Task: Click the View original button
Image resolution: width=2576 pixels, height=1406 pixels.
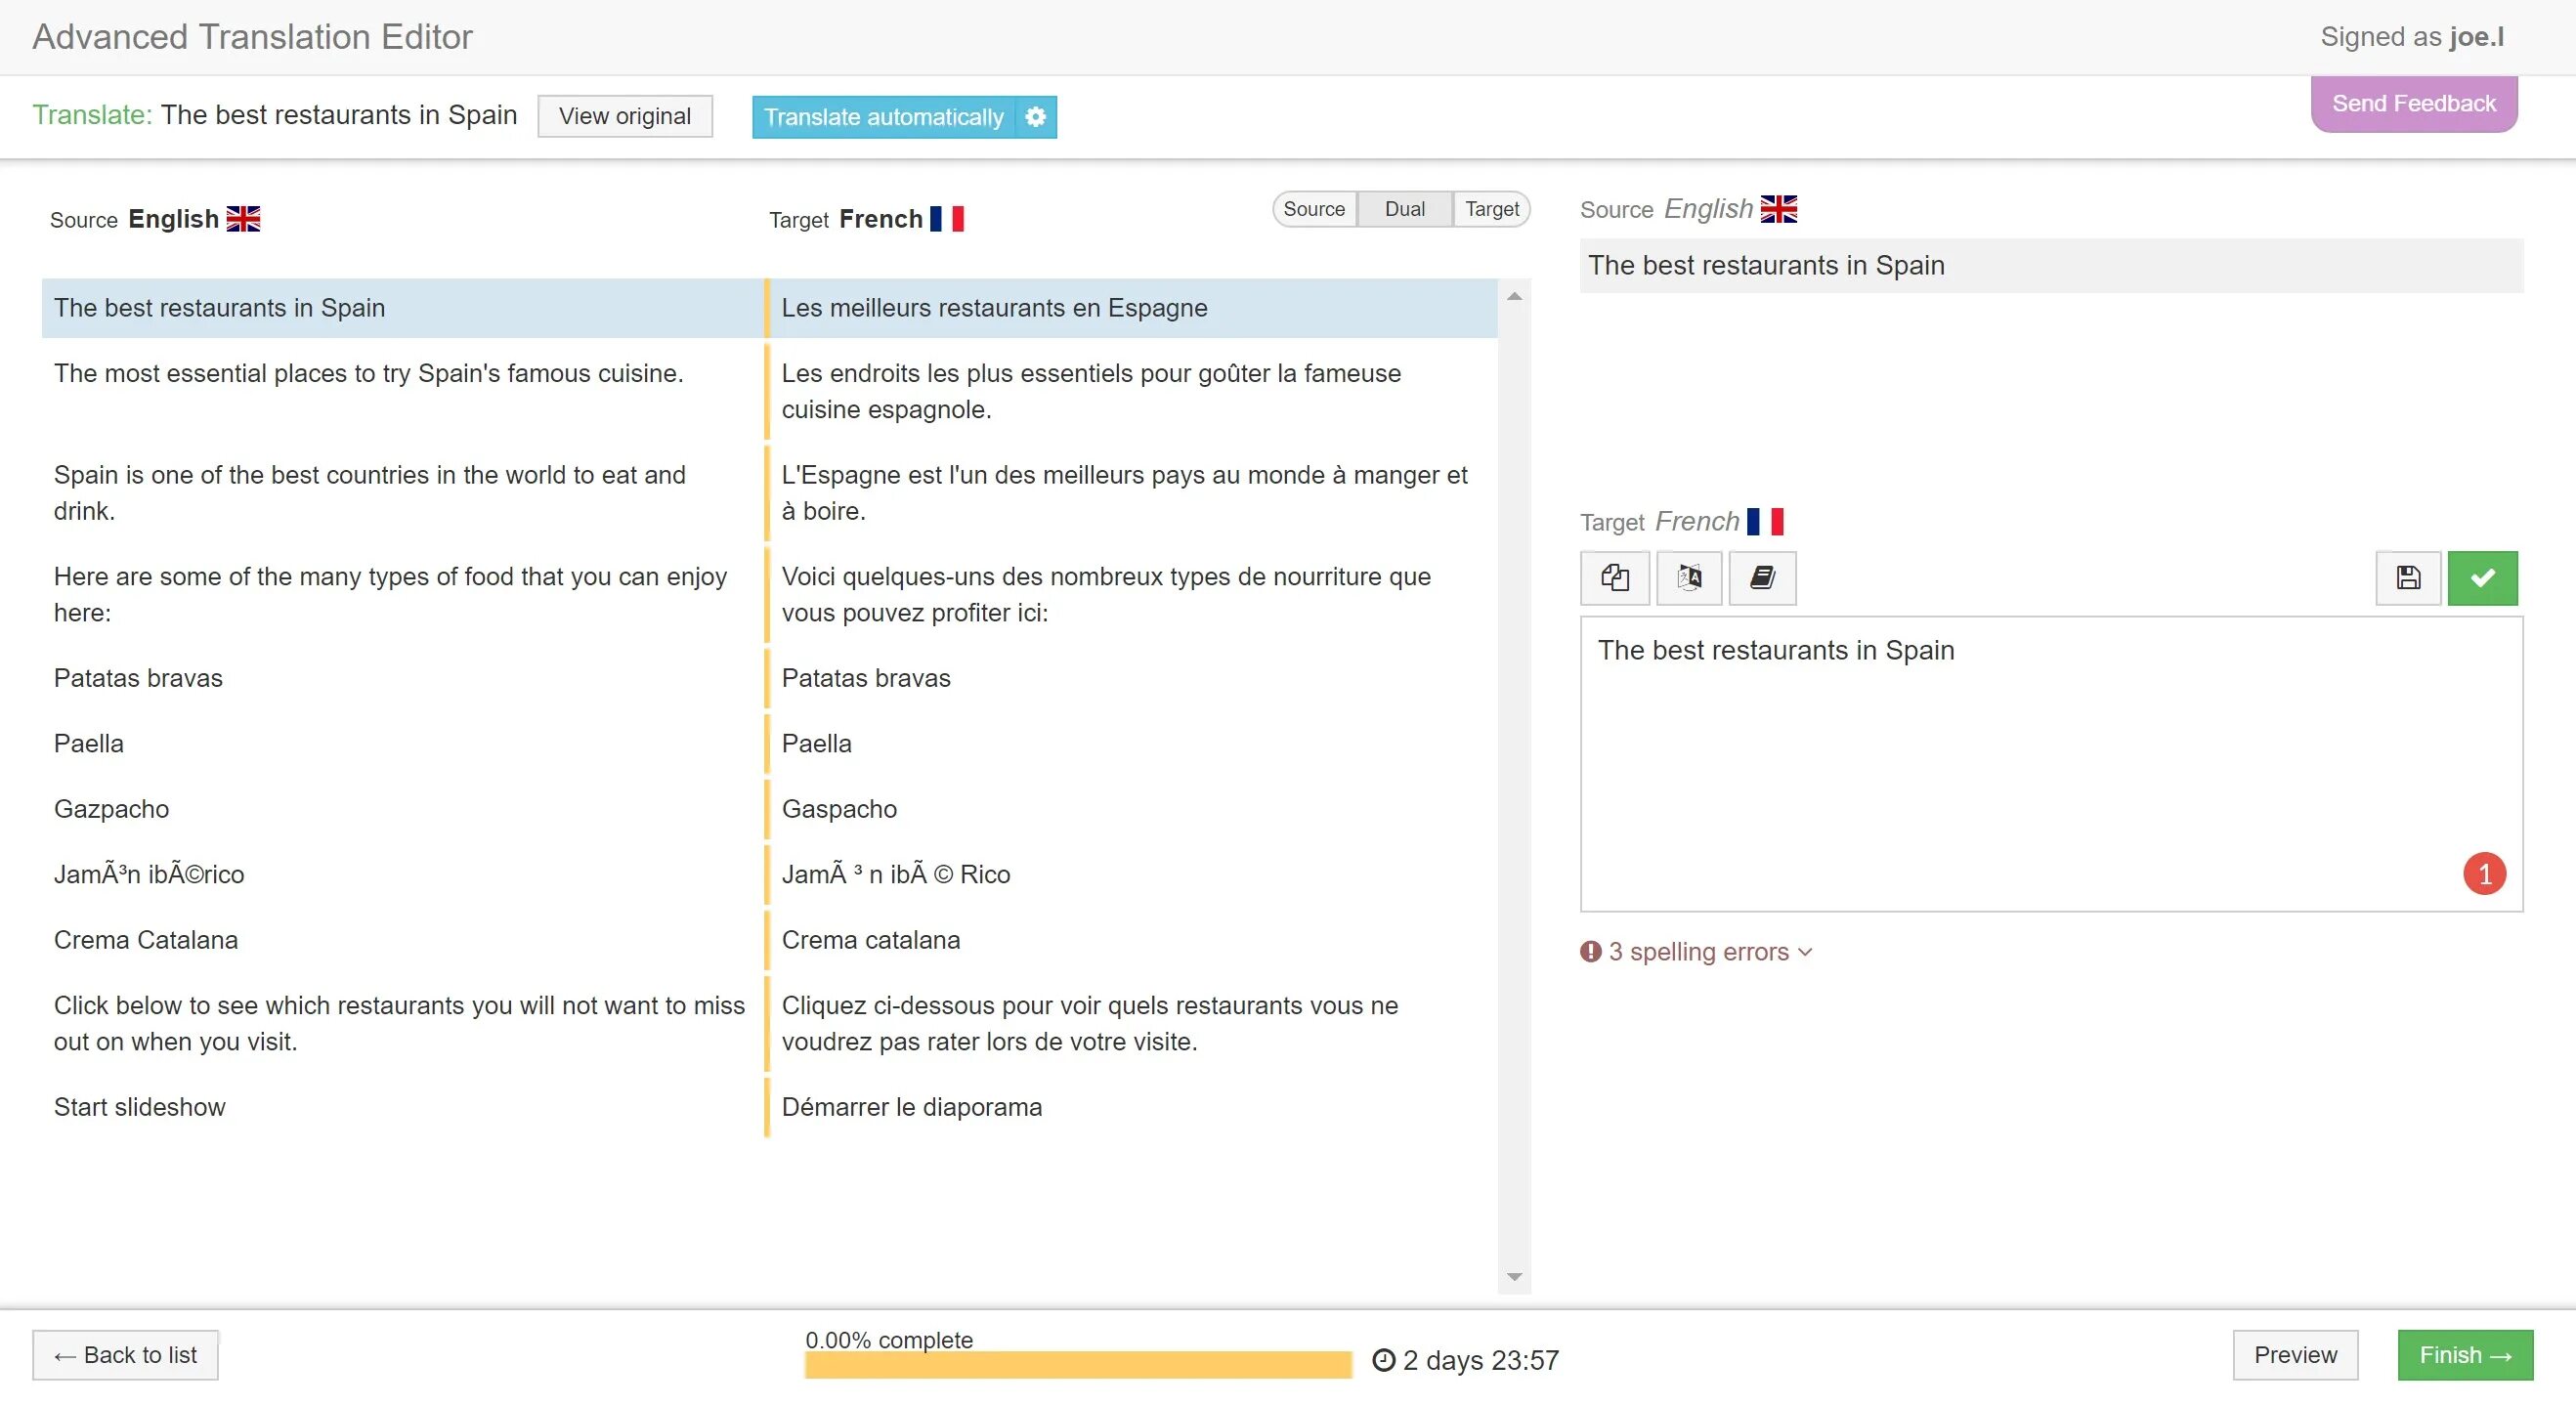Action: pos(625,116)
